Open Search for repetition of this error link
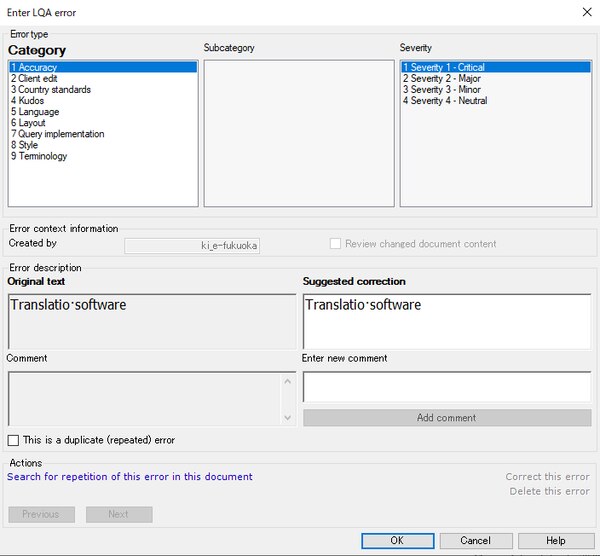The width and height of the screenshot is (600, 556). point(130,477)
